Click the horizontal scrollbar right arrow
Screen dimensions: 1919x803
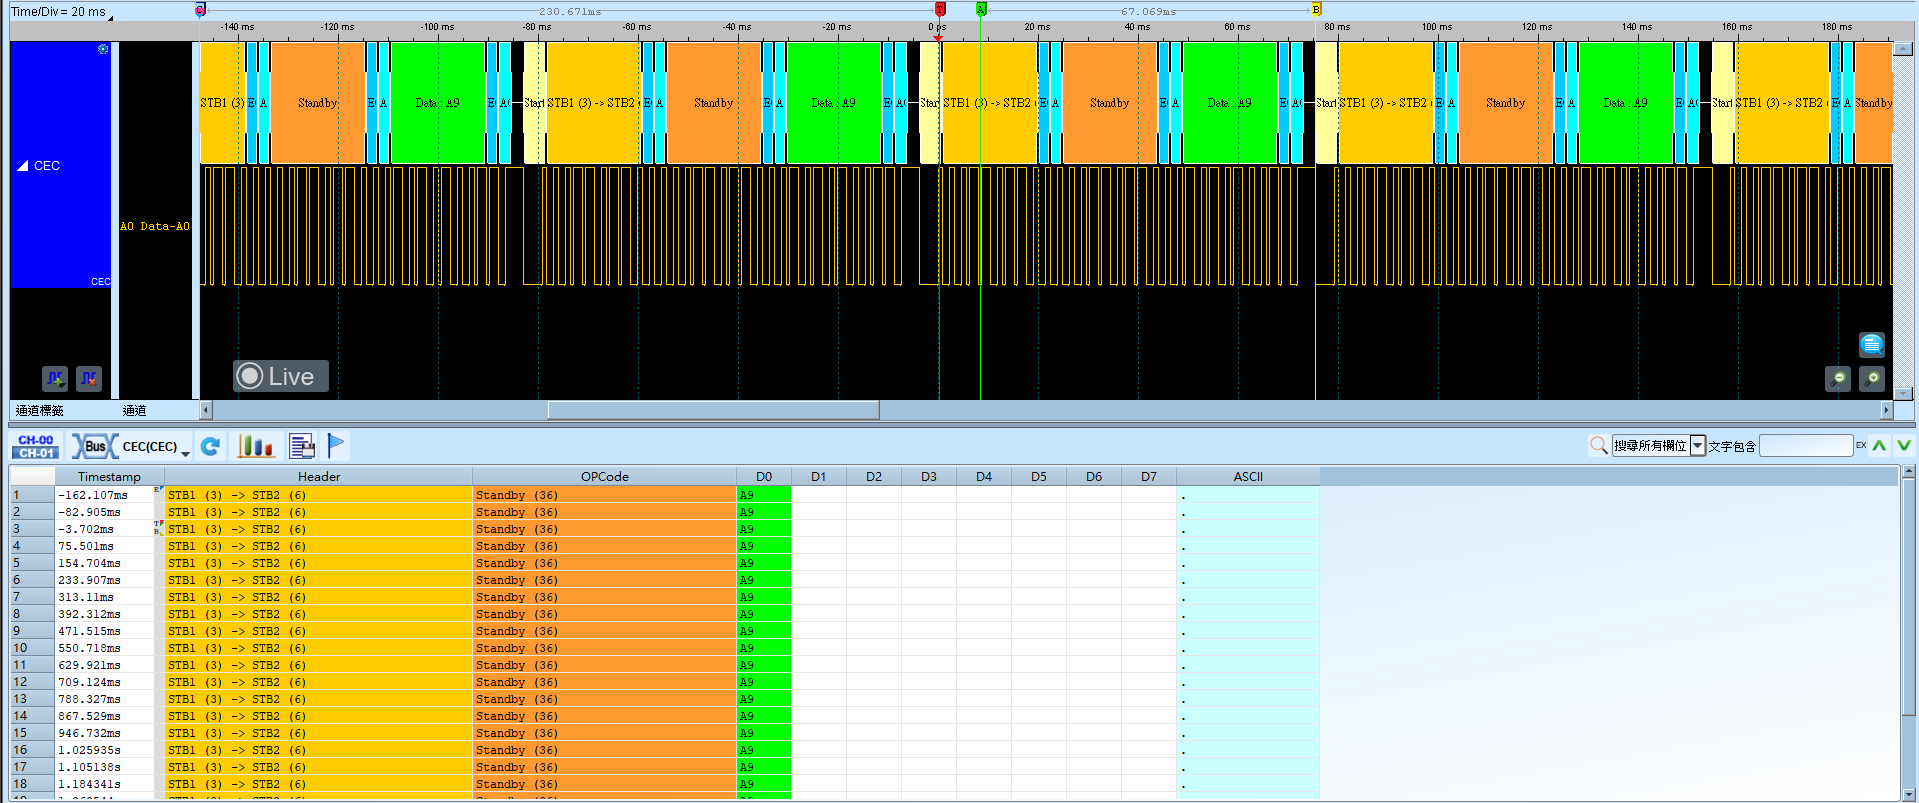point(1887,410)
